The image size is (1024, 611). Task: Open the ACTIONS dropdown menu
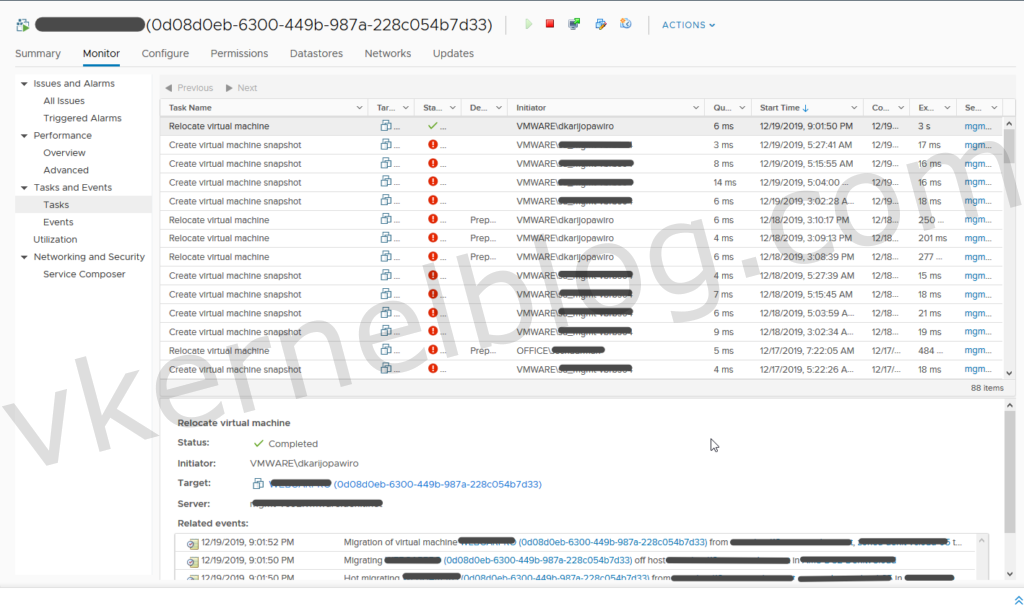coord(688,25)
